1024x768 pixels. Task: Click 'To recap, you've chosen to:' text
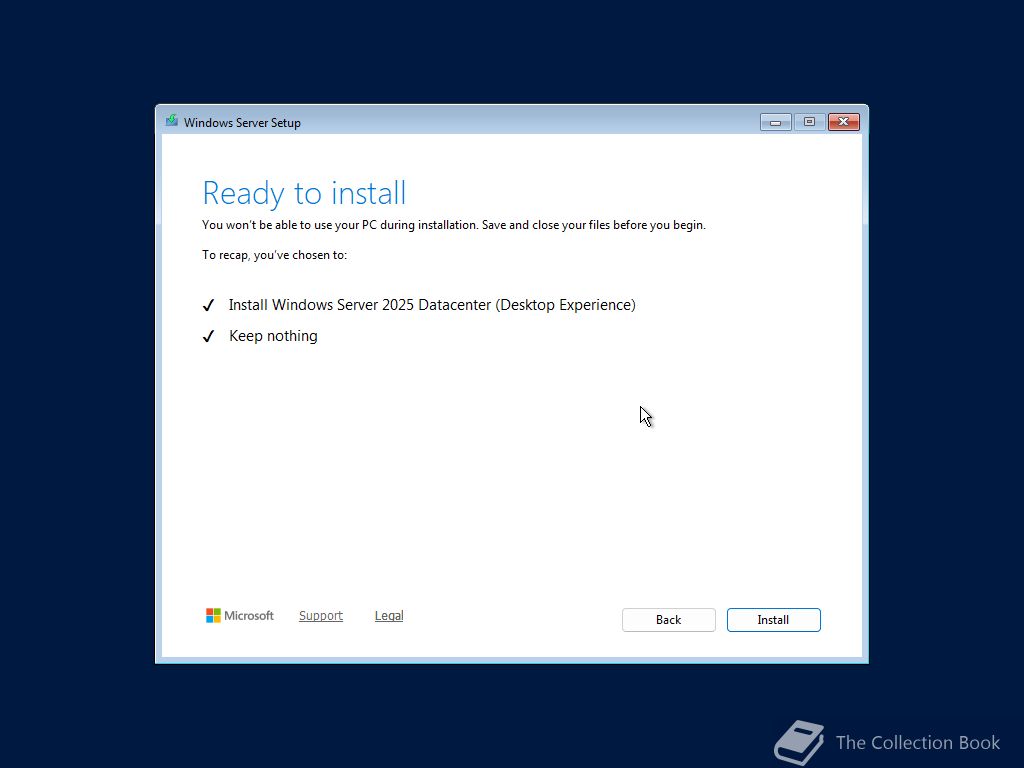pyautogui.click(x=274, y=255)
